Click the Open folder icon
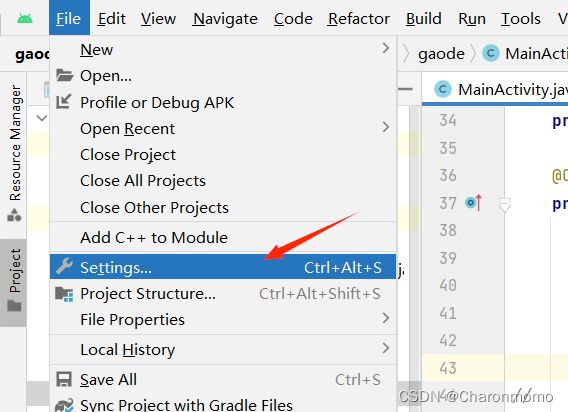Viewport: 568px width, 412px height. point(64,75)
